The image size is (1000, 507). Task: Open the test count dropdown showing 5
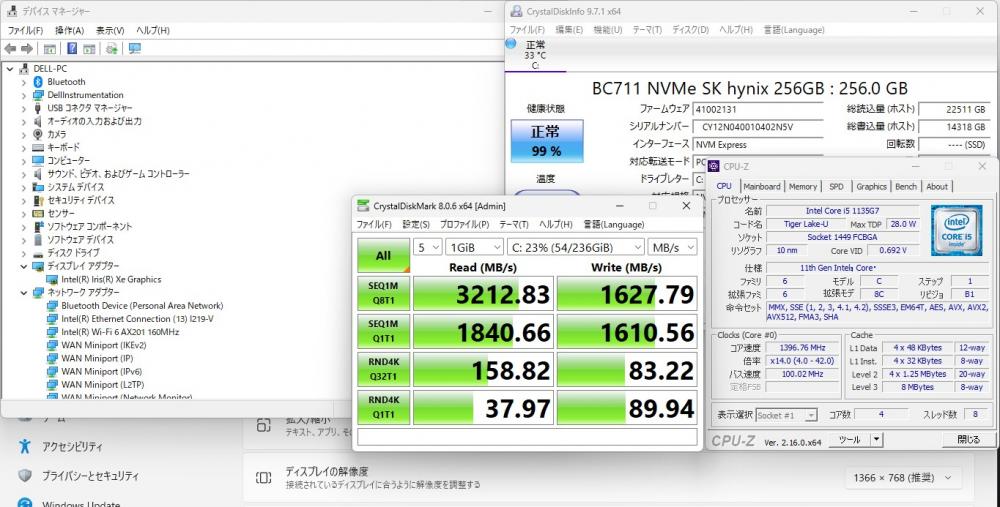click(x=427, y=247)
